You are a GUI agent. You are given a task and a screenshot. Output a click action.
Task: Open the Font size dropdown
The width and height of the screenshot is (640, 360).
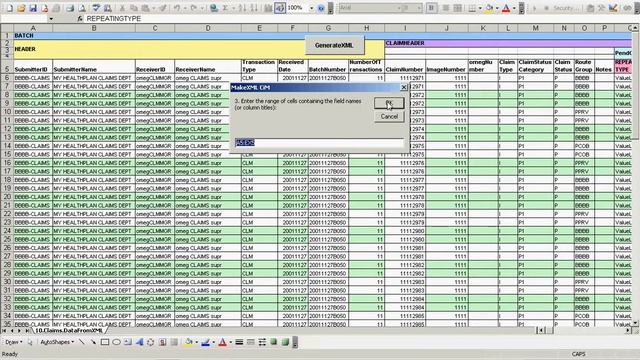(419, 8)
